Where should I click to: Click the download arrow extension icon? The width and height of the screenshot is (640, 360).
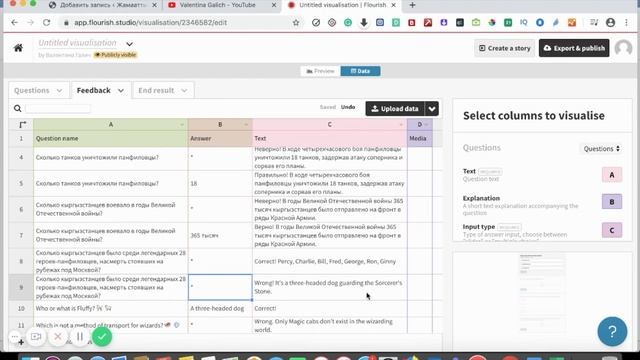(x=364, y=23)
